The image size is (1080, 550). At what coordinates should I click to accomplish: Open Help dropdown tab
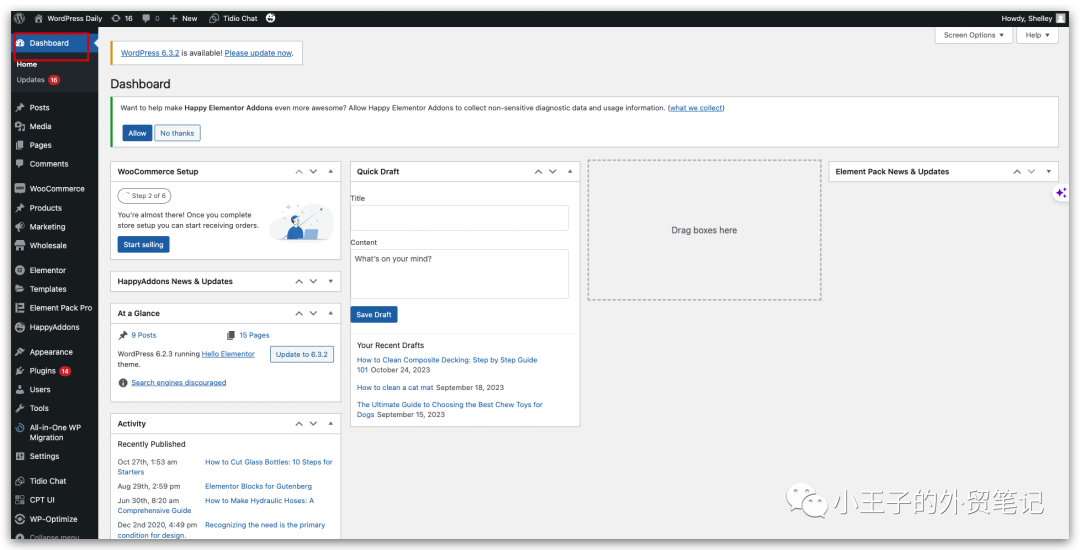click(1037, 35)
